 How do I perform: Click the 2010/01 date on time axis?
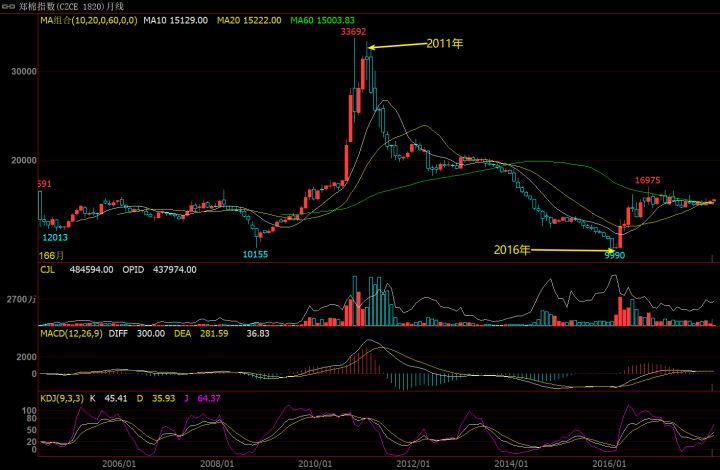314,463
